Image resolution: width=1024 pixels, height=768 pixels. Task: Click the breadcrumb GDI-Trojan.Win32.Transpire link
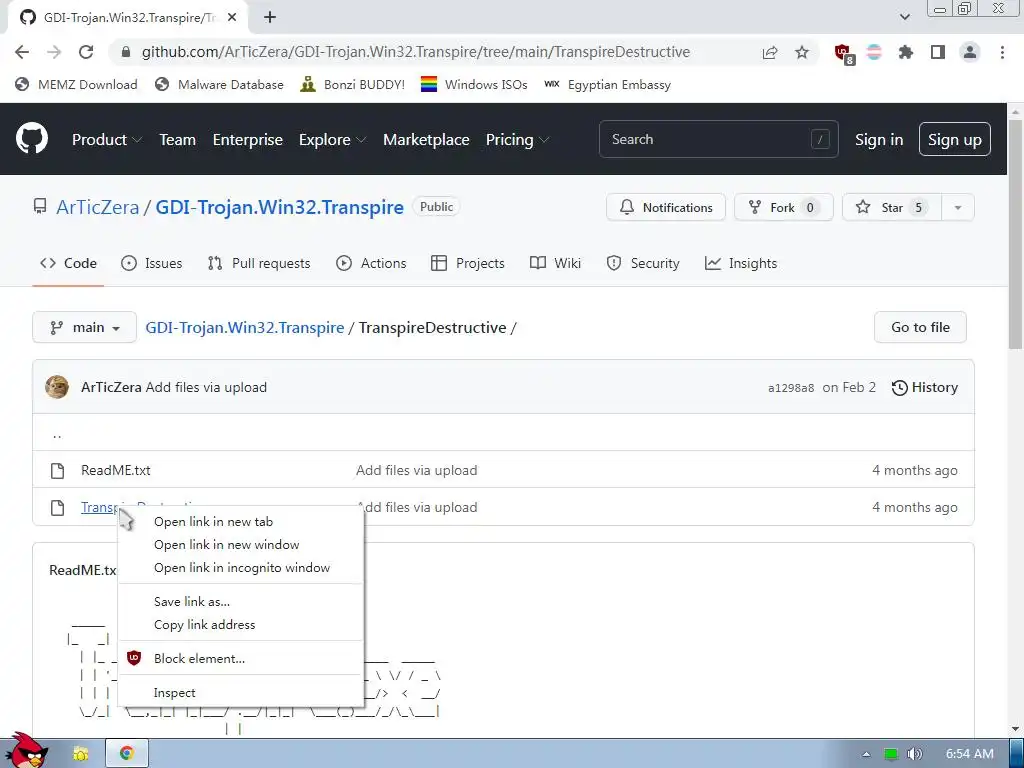(244, 327)
